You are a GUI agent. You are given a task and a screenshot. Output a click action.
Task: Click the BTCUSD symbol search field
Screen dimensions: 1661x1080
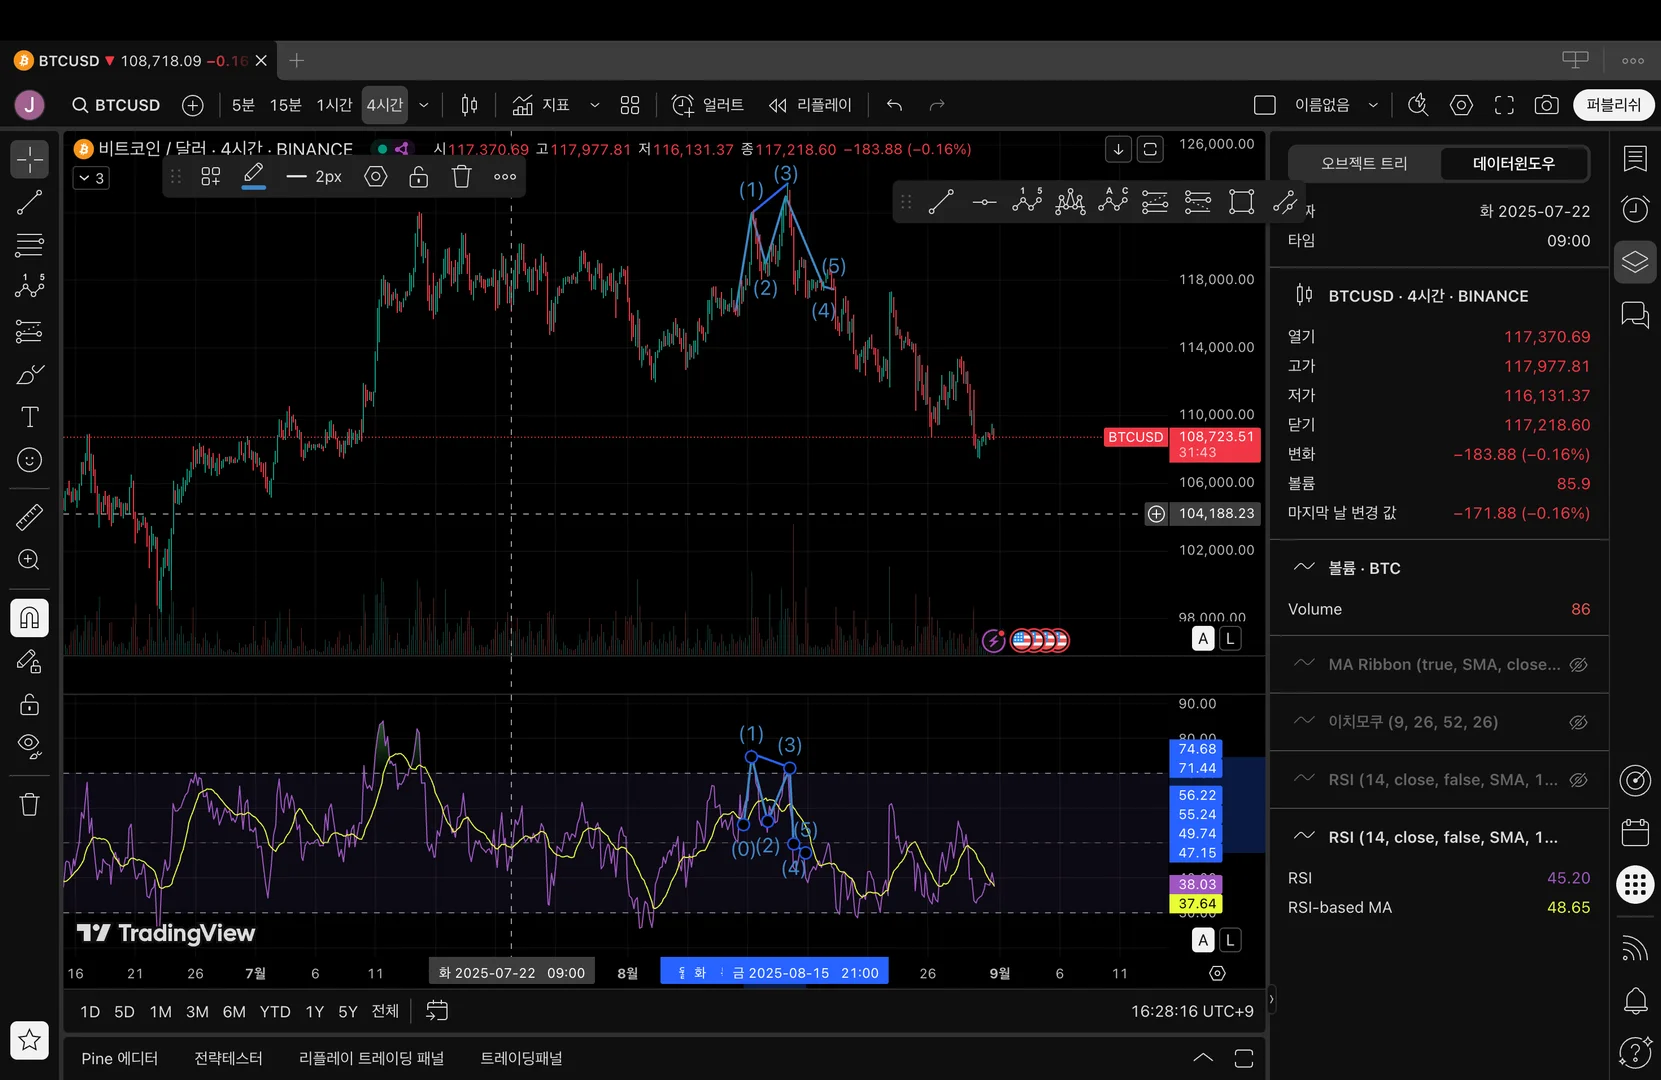pos(116,105)
